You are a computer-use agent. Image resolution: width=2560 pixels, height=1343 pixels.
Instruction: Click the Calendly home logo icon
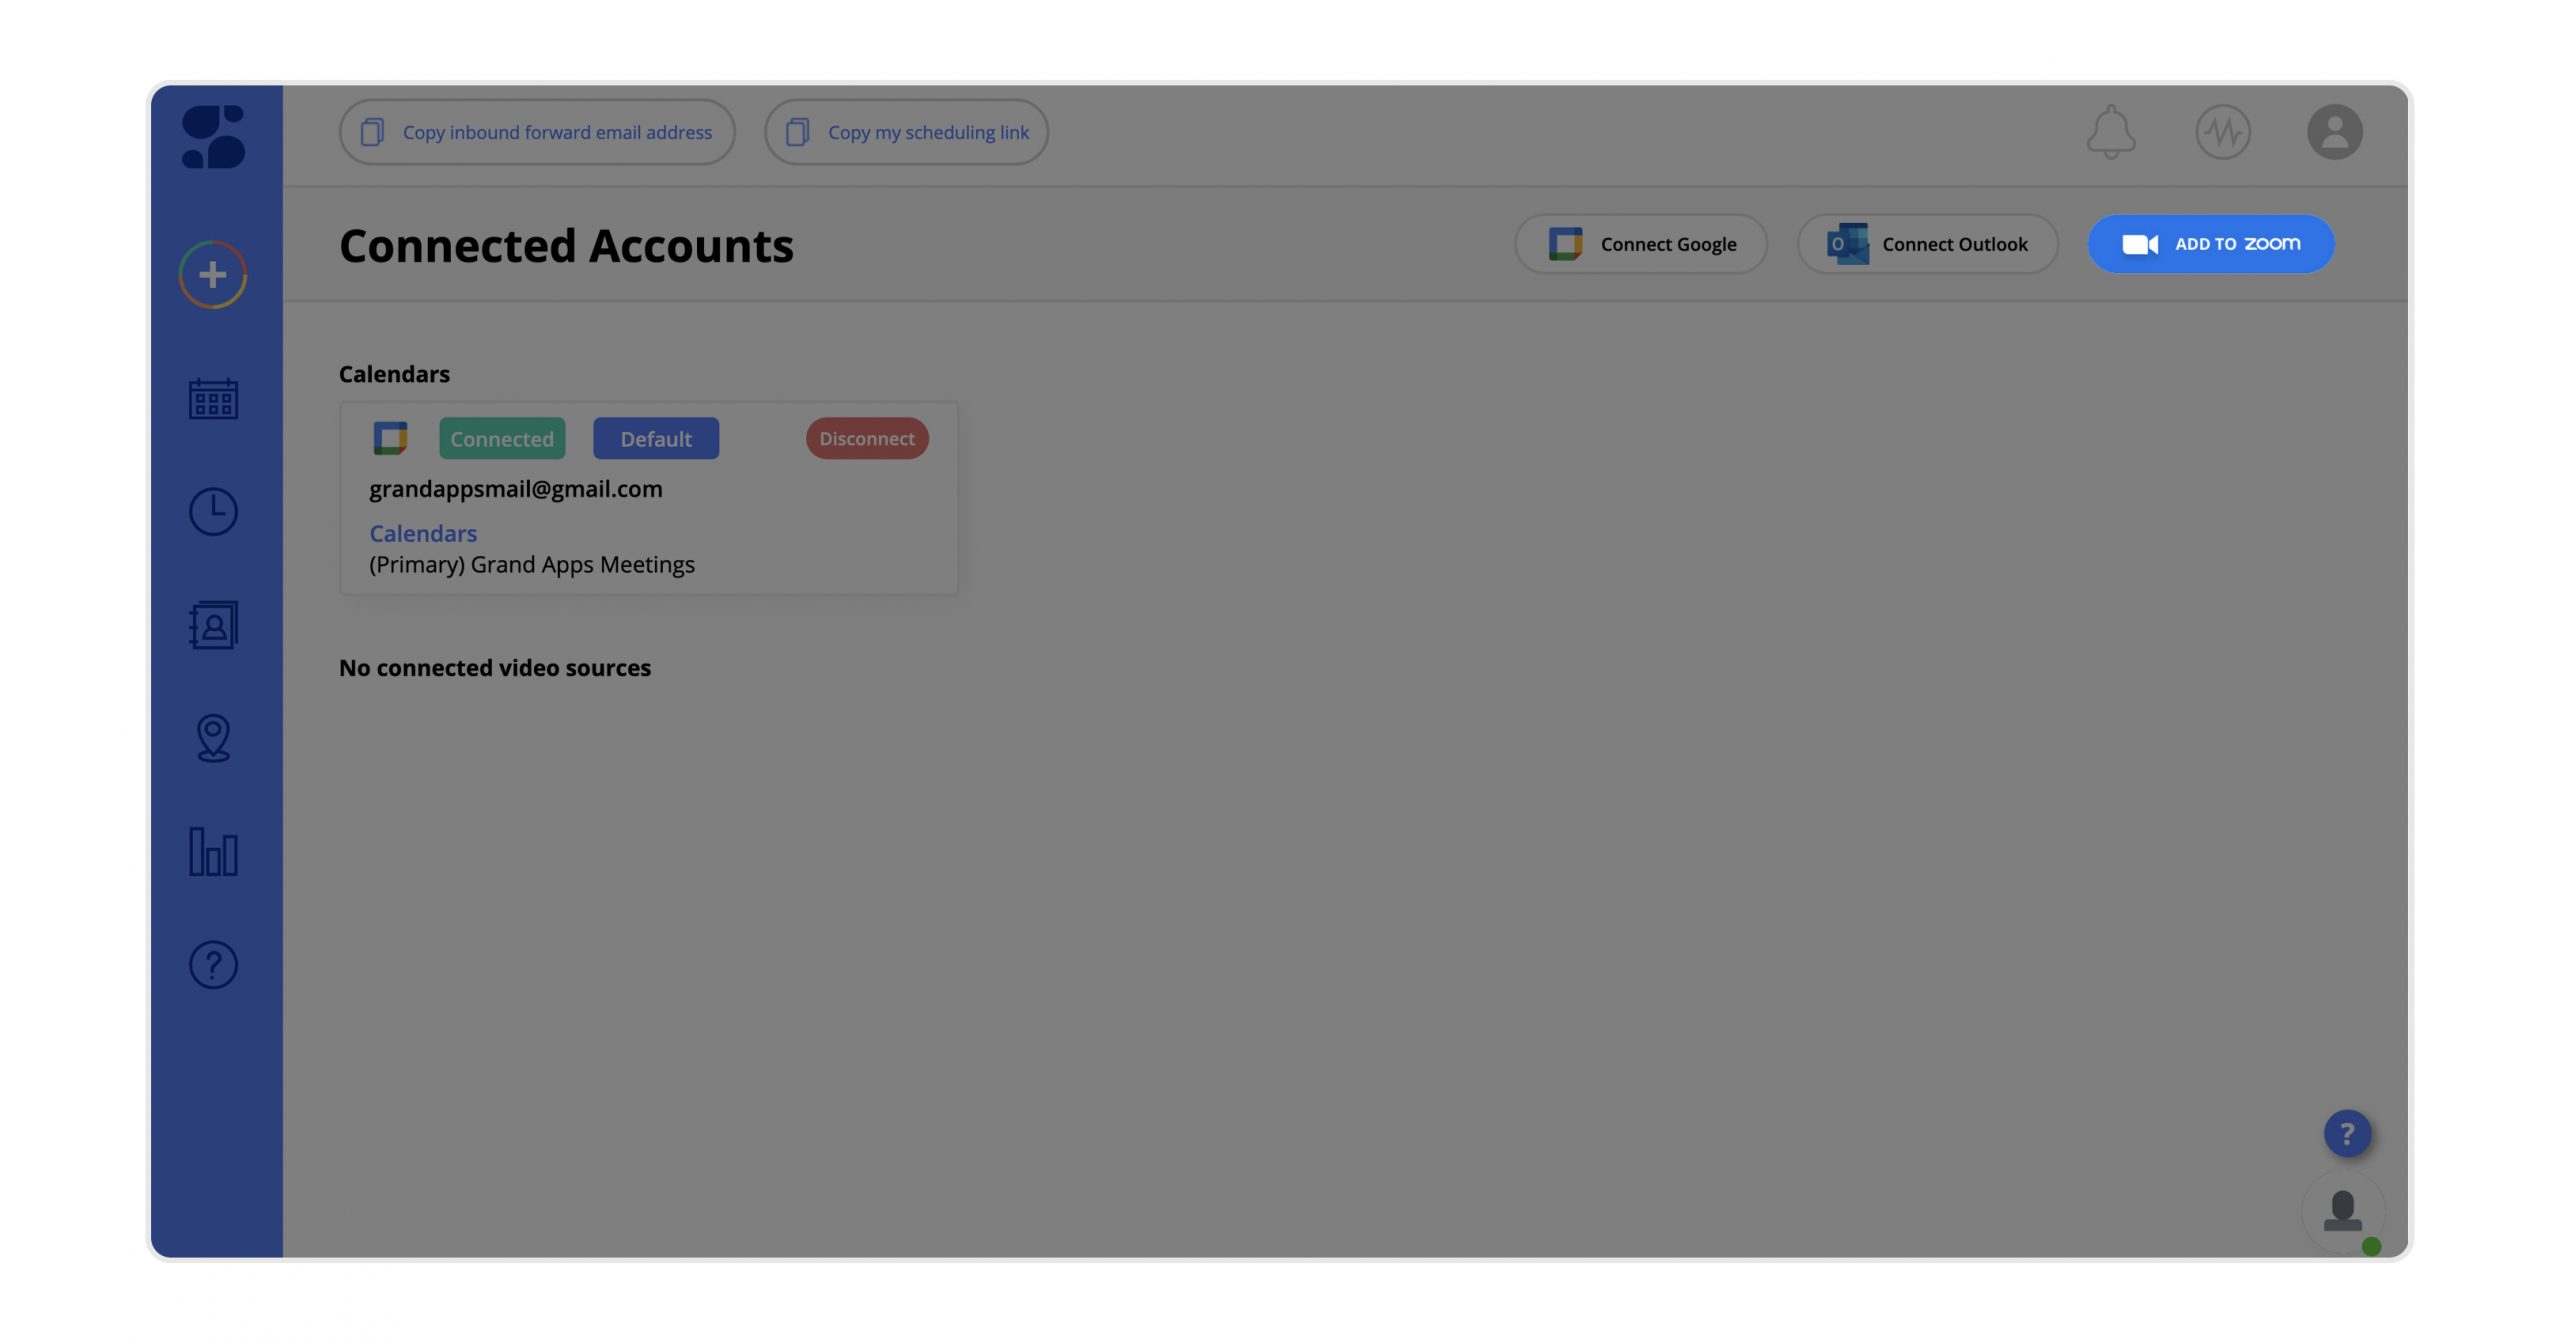point(213,134)
